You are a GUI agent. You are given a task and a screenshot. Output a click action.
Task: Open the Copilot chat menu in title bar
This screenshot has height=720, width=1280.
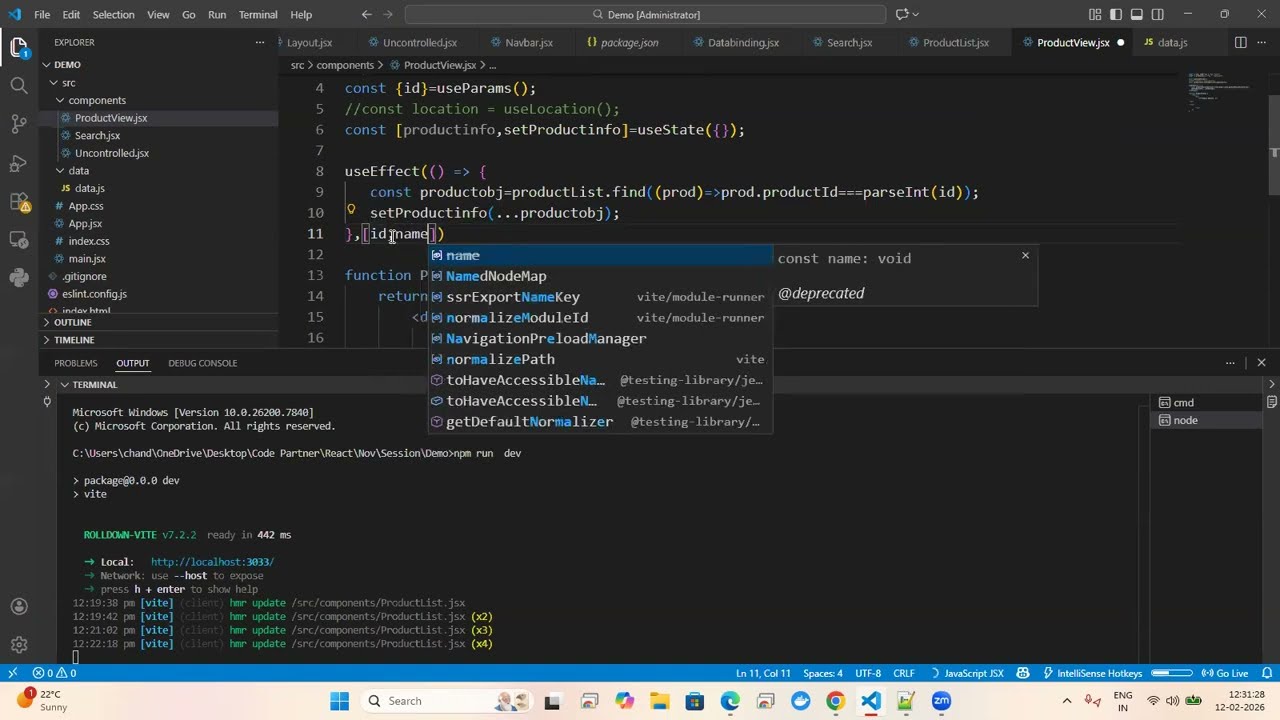tap(907, 14)
